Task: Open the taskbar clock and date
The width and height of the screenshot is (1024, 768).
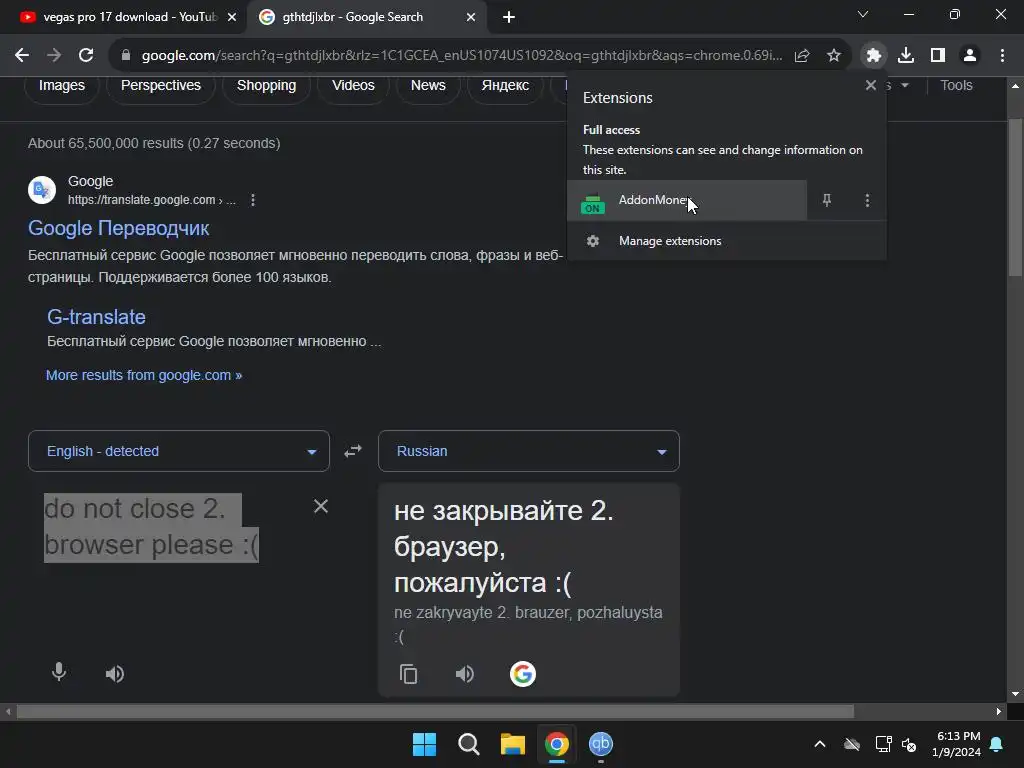Action: point(957,744)
